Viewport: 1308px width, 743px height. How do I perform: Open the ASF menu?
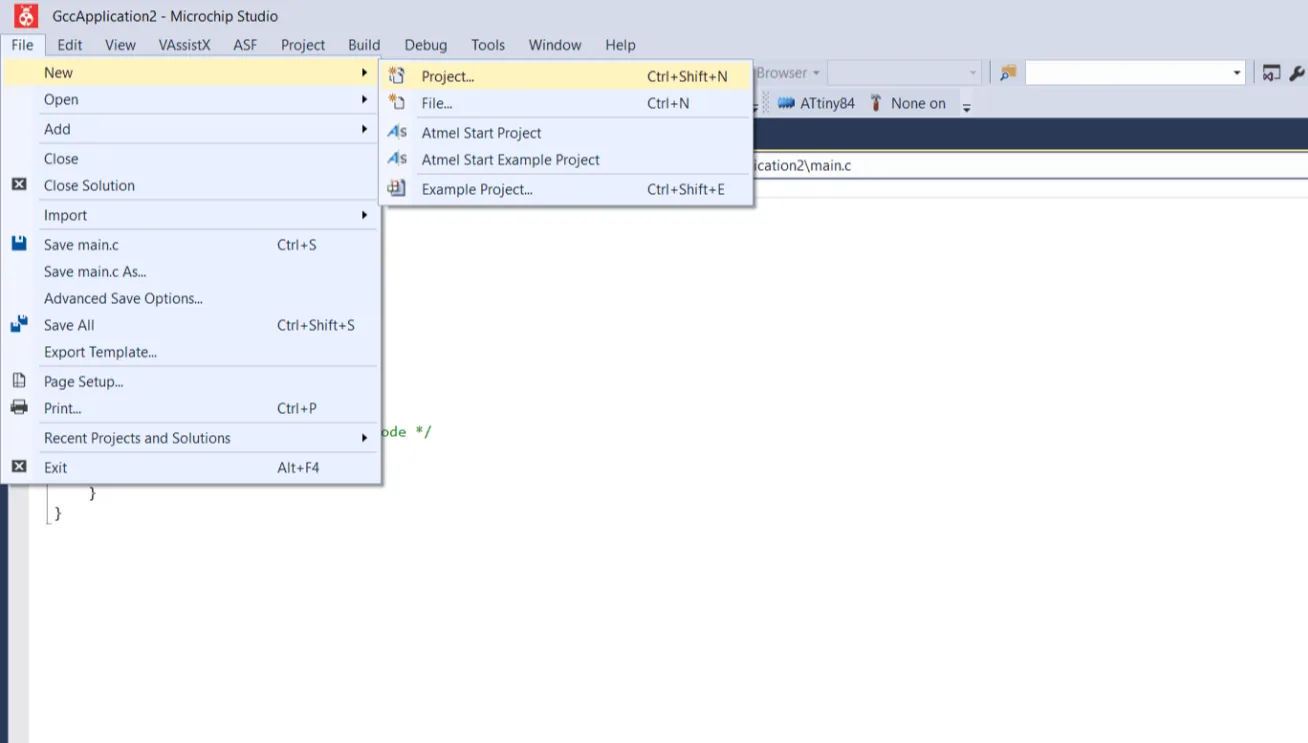(245, 45)
